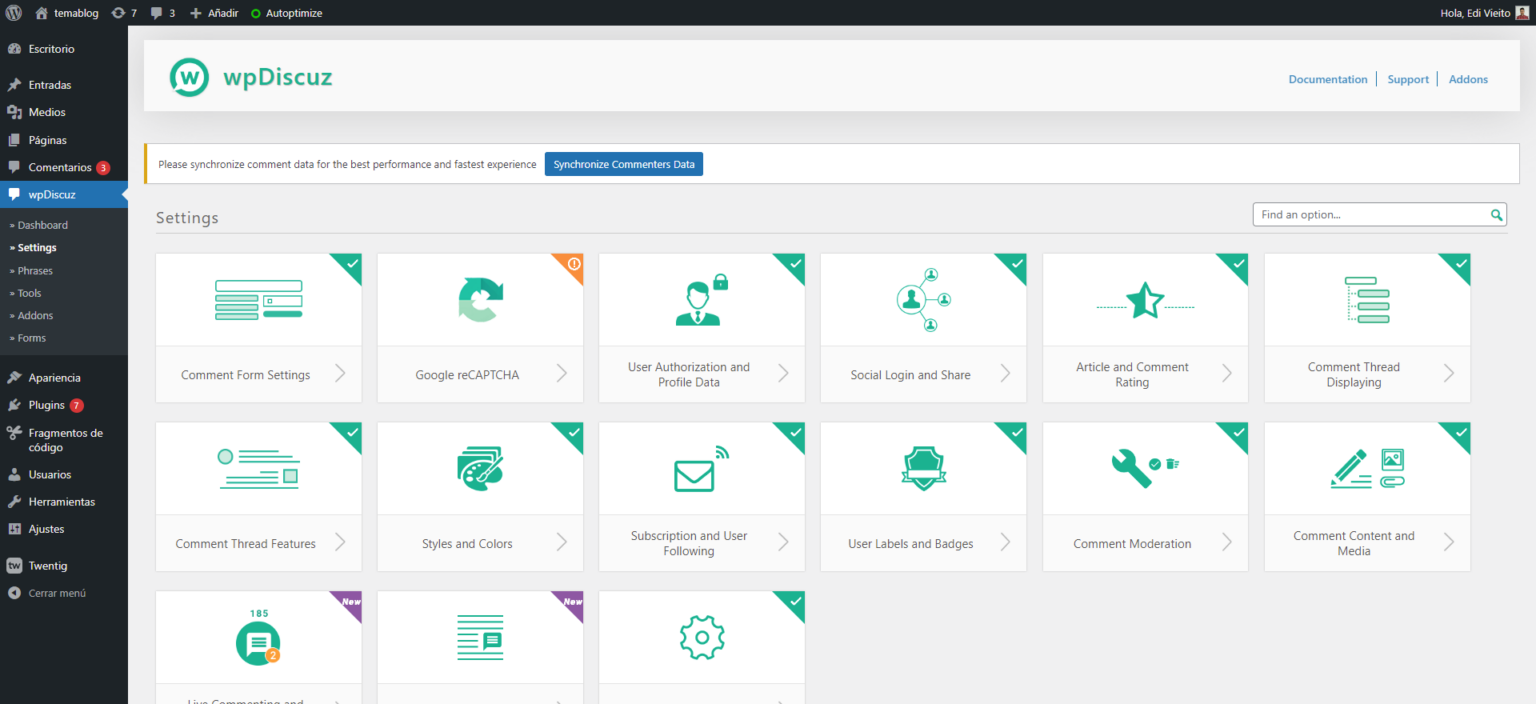The height and width of the screenshot is (704, 1536).
Task: Click the User Labels and Badges shield icon
Action: point(923,468)
